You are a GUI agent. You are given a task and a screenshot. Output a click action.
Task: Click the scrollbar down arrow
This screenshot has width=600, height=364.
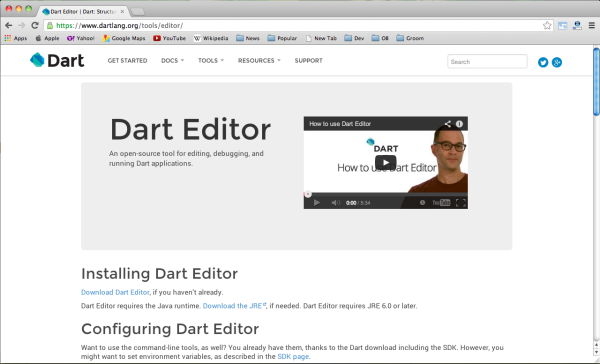click(x=596, y=353)
